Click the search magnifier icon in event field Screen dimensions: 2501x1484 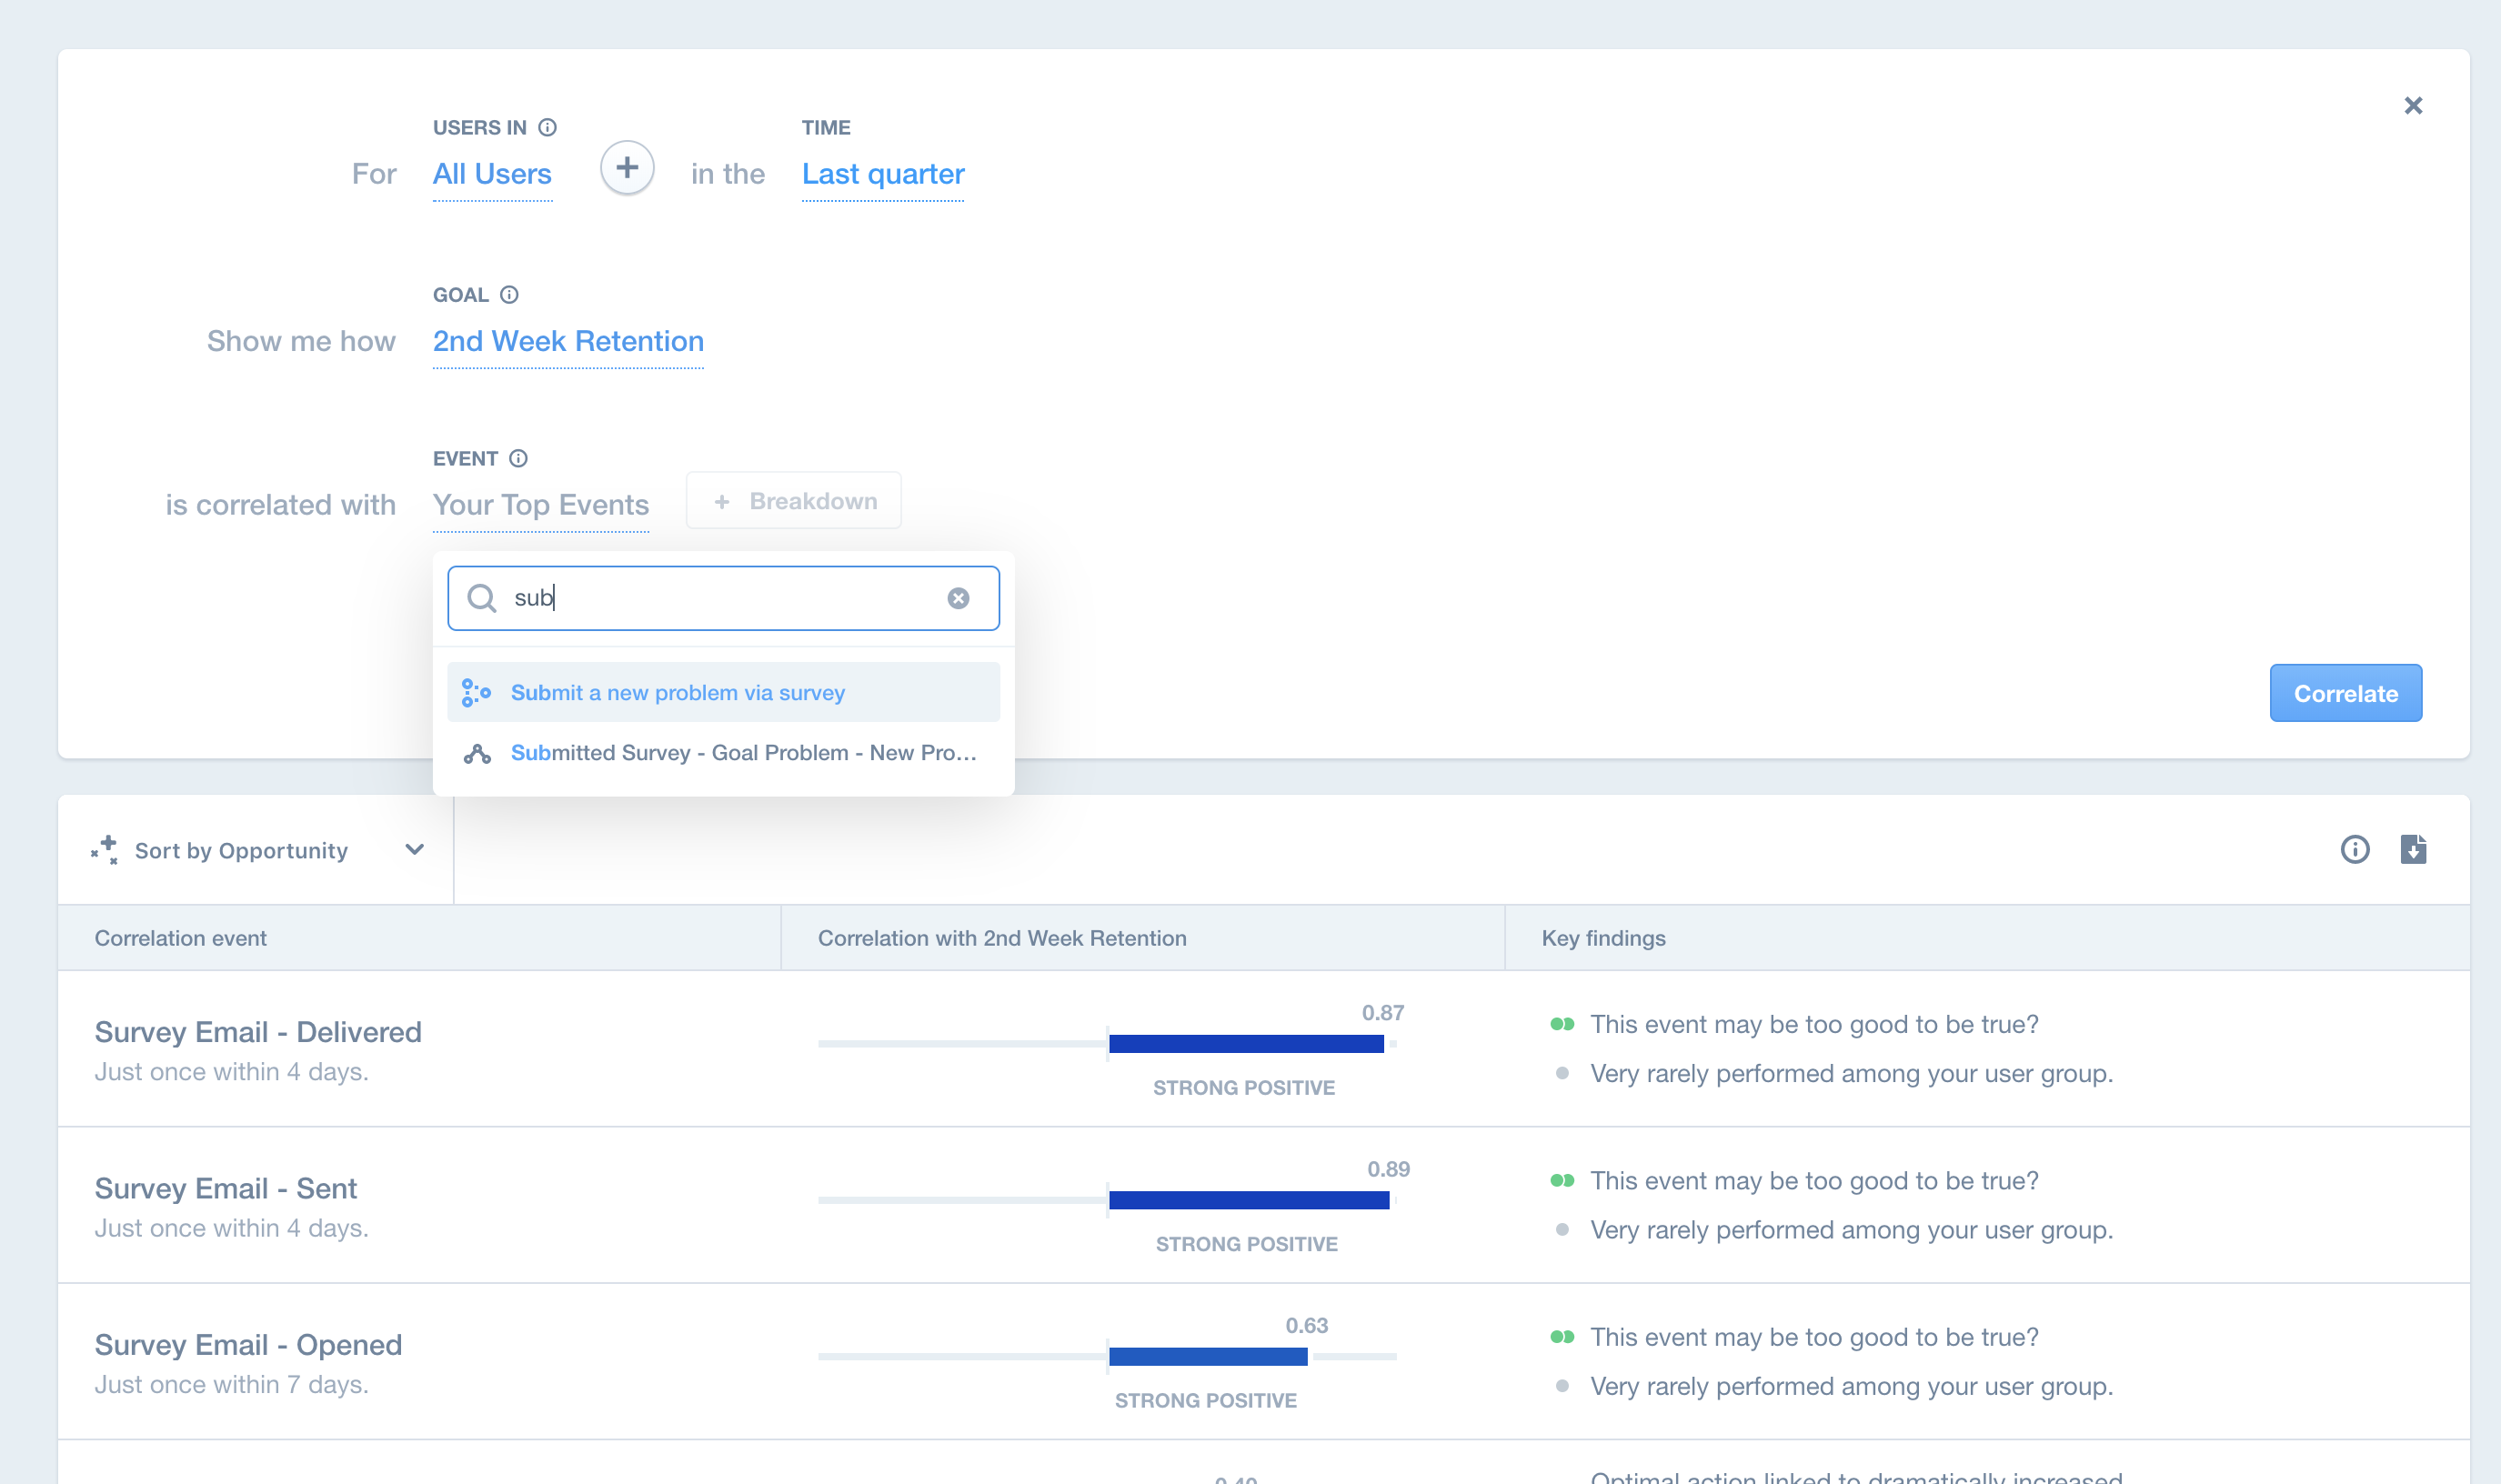(x=482, y=598)
